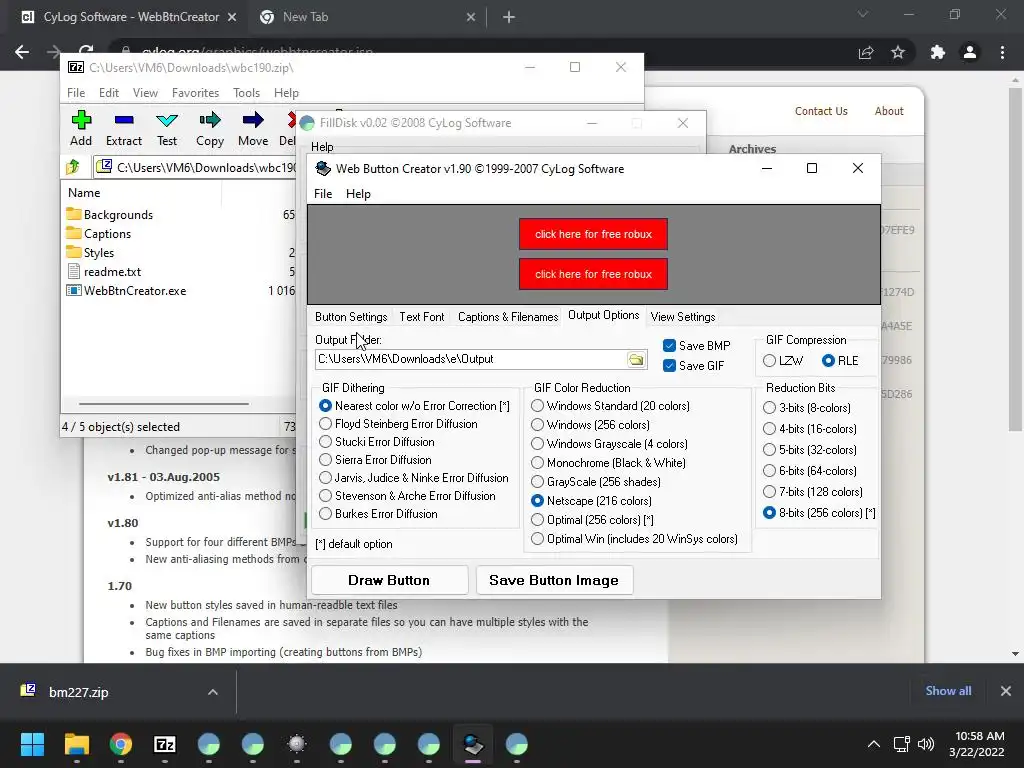Click the Test icon in 7-Zip toolbar

(167, 120)
